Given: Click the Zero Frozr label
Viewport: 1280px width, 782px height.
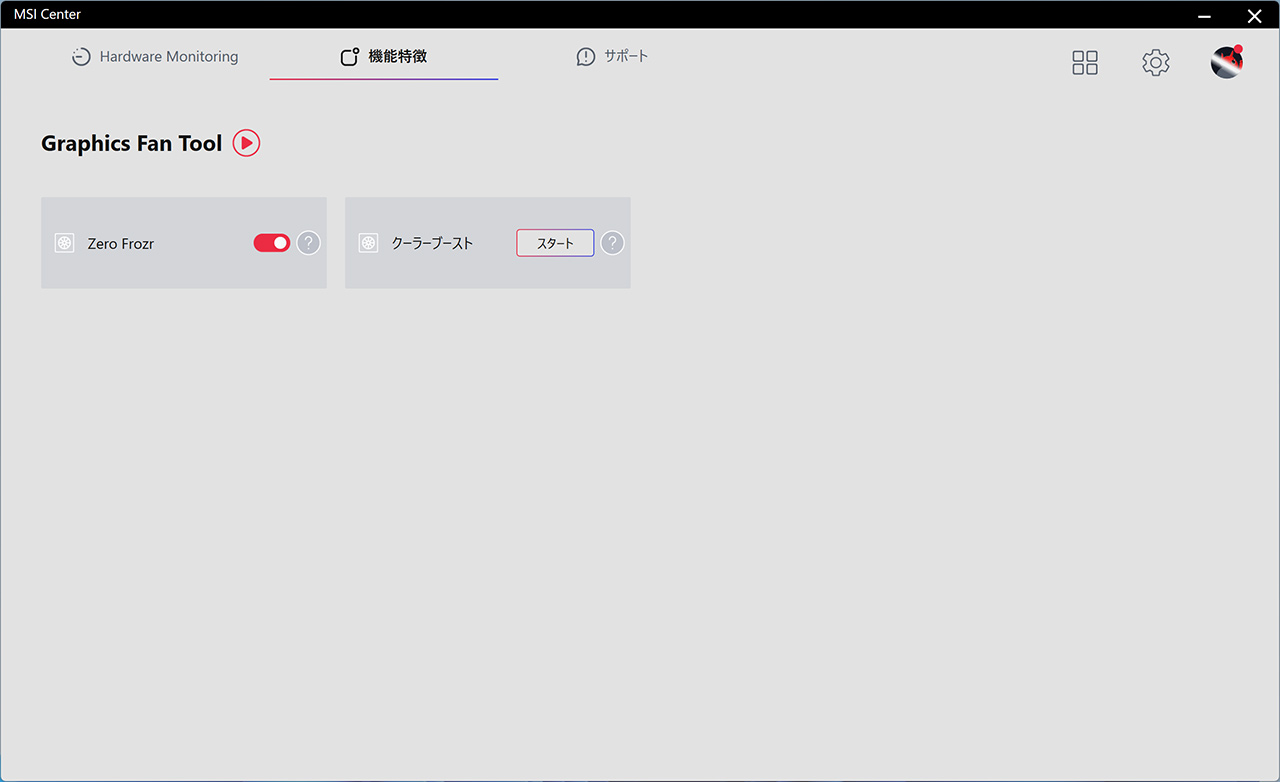Looking at the screenshot, I should pos(121,243).
